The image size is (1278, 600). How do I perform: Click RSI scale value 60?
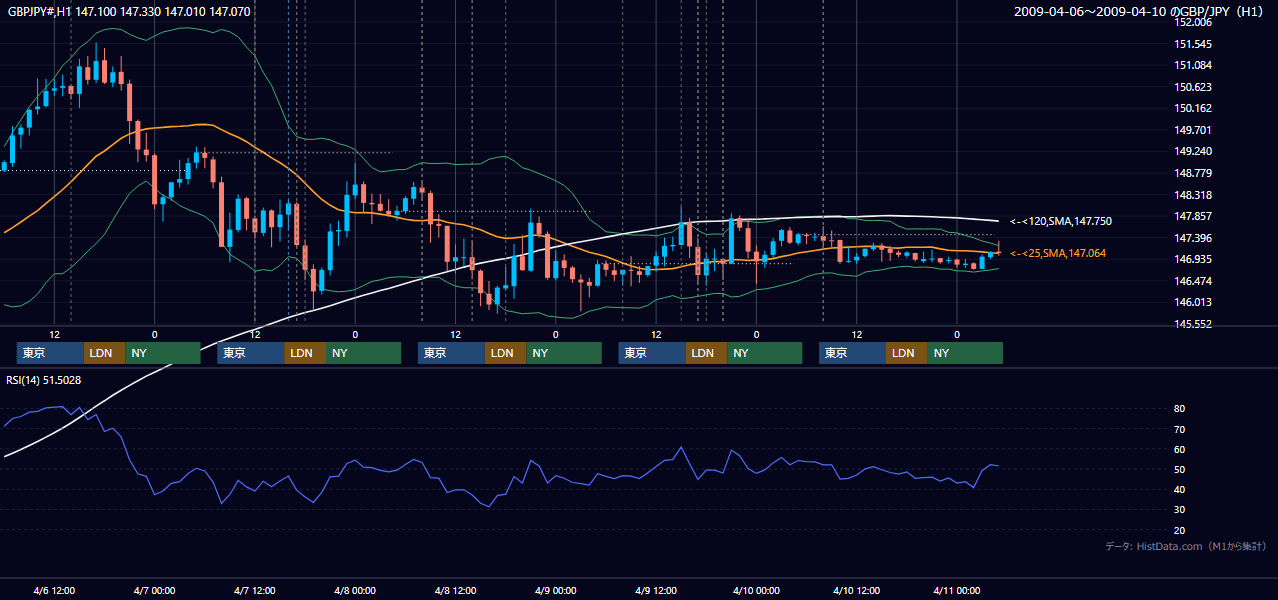(x=1180, y=449)
